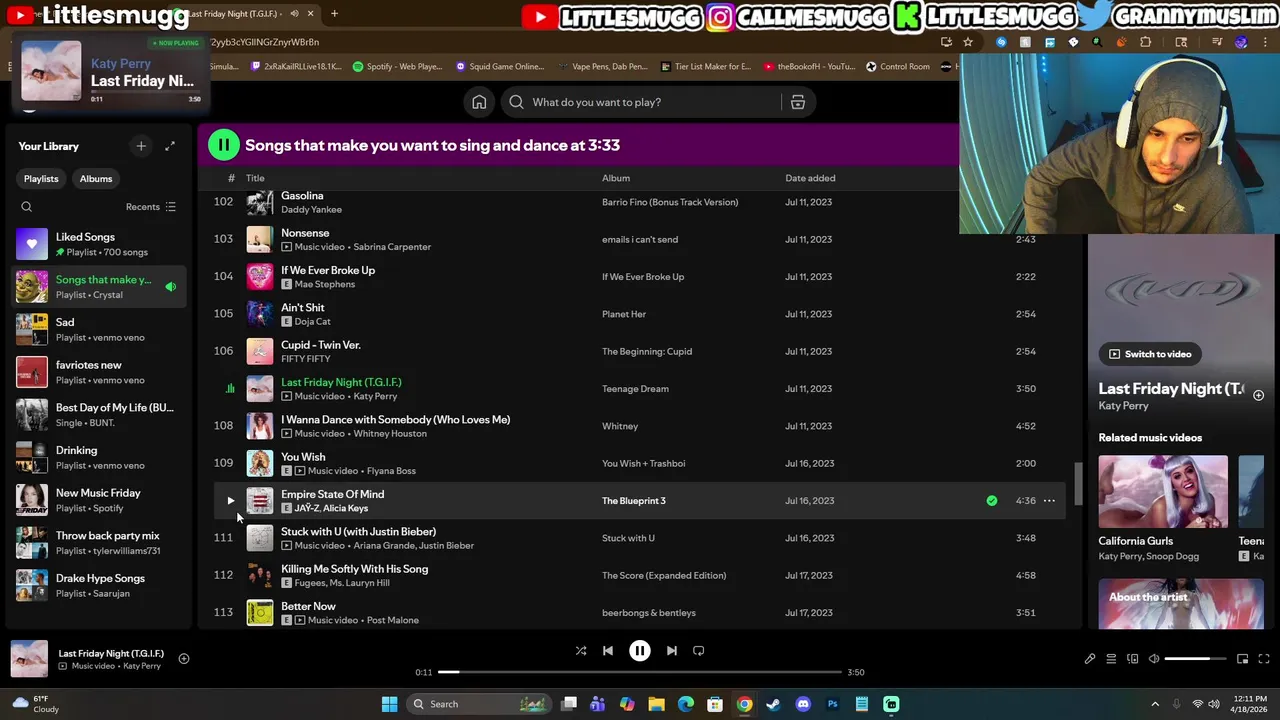The height and width of the screenshot is (720, 1280).
Task: Toggle the Albums filter chip
Action: 96,179
